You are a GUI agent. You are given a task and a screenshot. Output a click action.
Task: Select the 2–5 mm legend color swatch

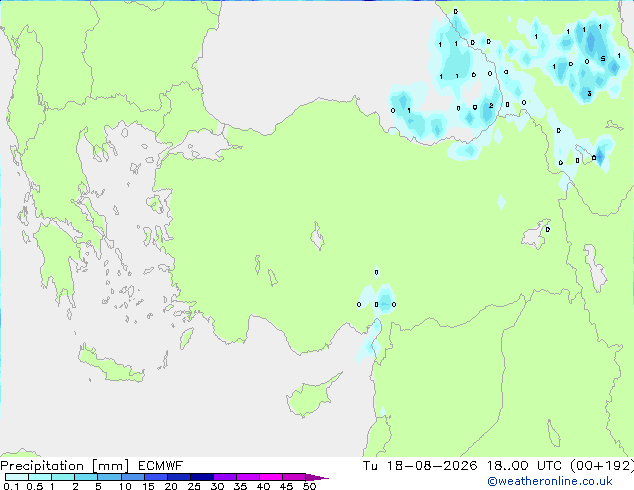(x=86, y=477)
